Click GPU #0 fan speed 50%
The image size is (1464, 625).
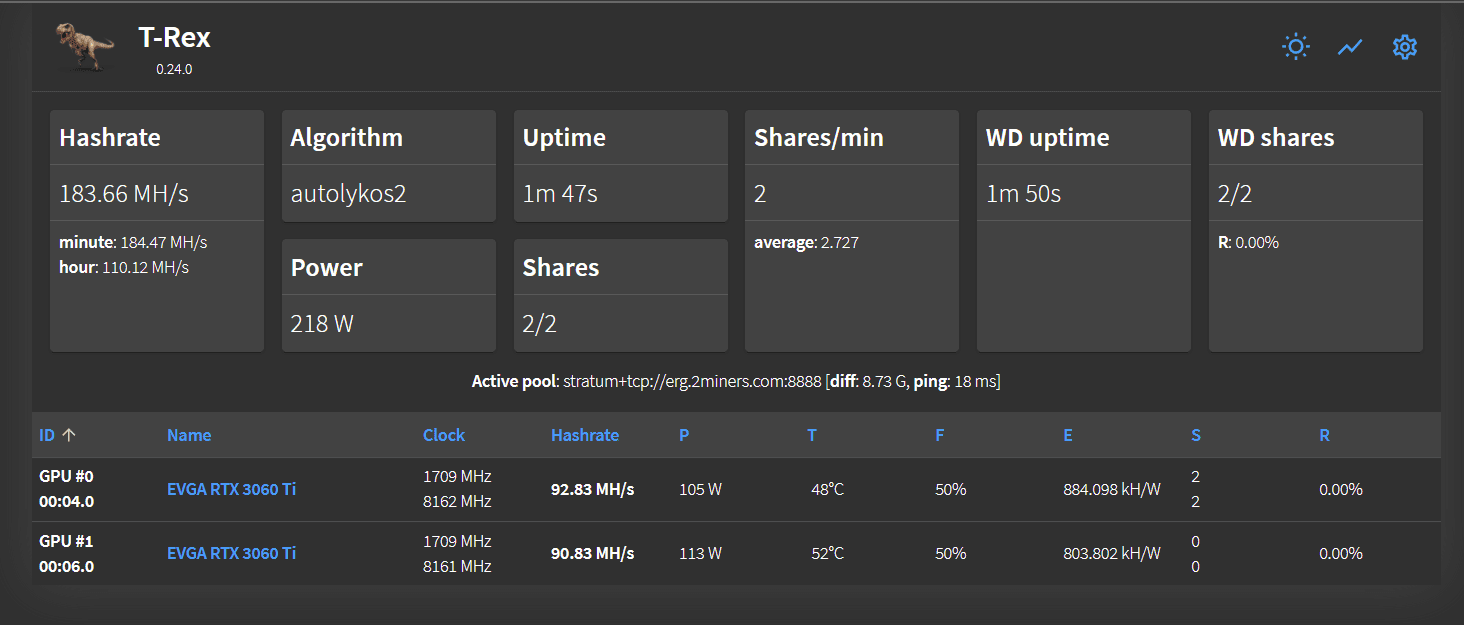951,489
